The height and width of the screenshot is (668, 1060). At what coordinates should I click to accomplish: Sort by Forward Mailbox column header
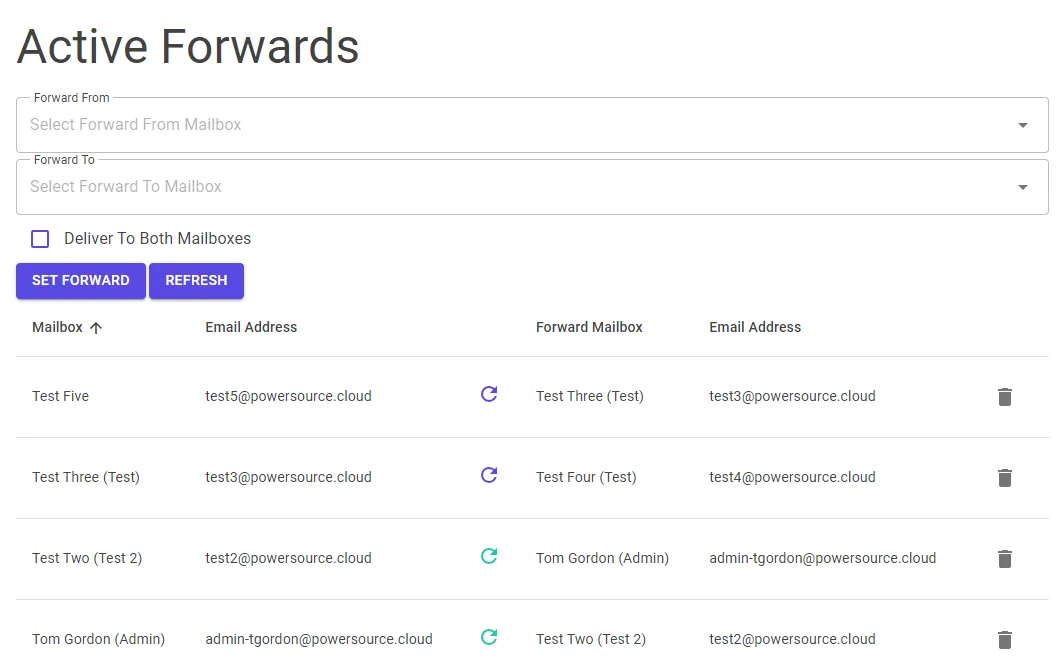click(x=589, y=327)
